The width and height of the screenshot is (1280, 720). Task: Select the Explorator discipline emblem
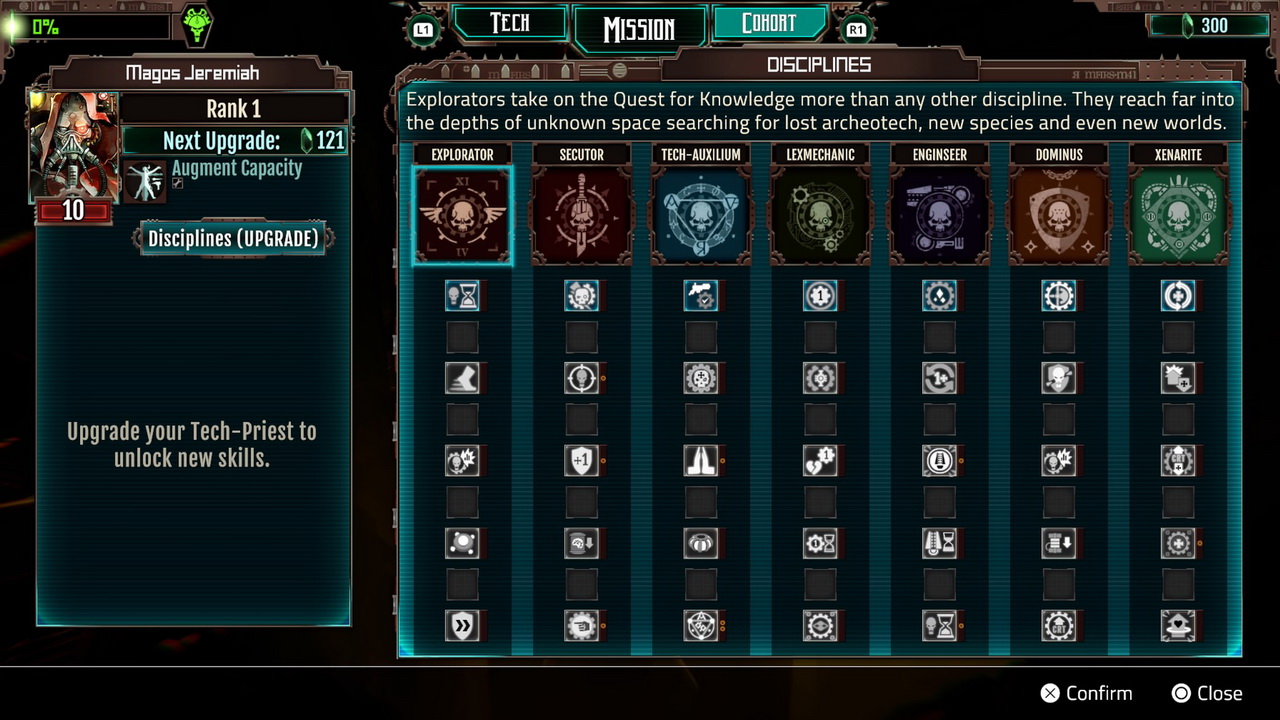pos(462,216)
